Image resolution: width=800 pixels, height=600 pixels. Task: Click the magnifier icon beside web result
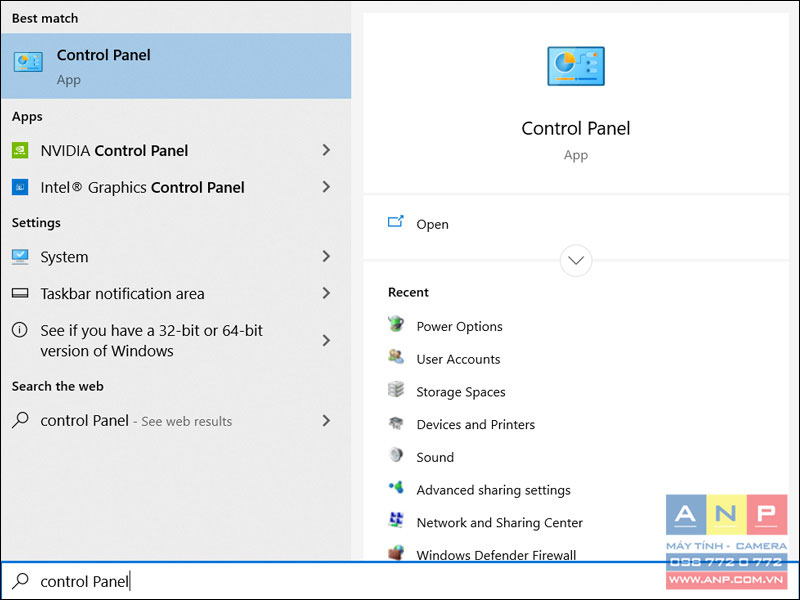point(20,420)
